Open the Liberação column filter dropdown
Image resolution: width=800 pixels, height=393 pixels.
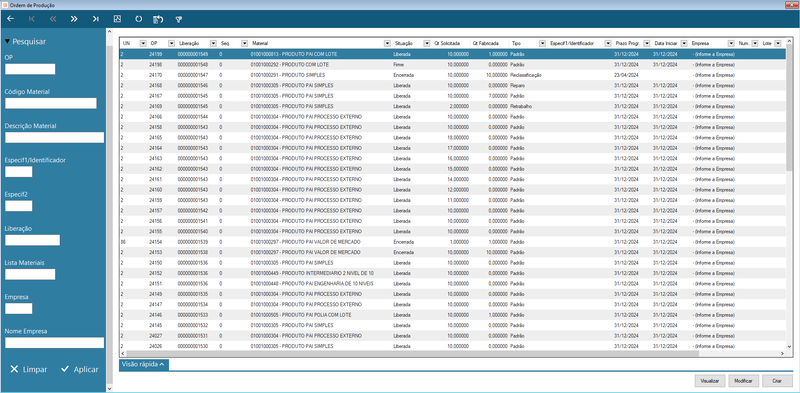pos(213,43)
